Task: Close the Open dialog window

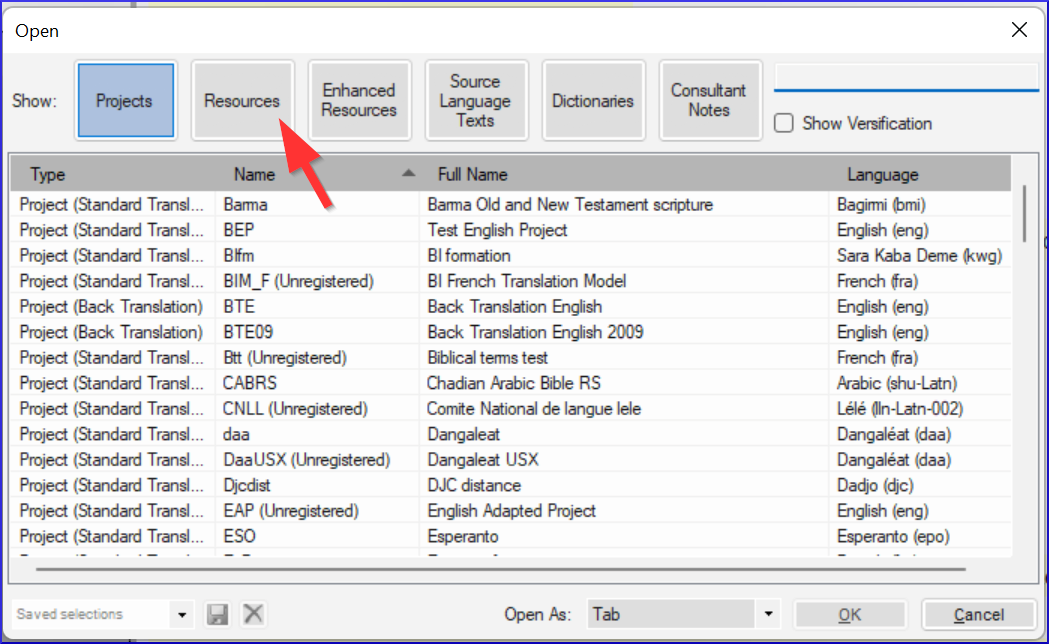Action: tap(1019, 30)
